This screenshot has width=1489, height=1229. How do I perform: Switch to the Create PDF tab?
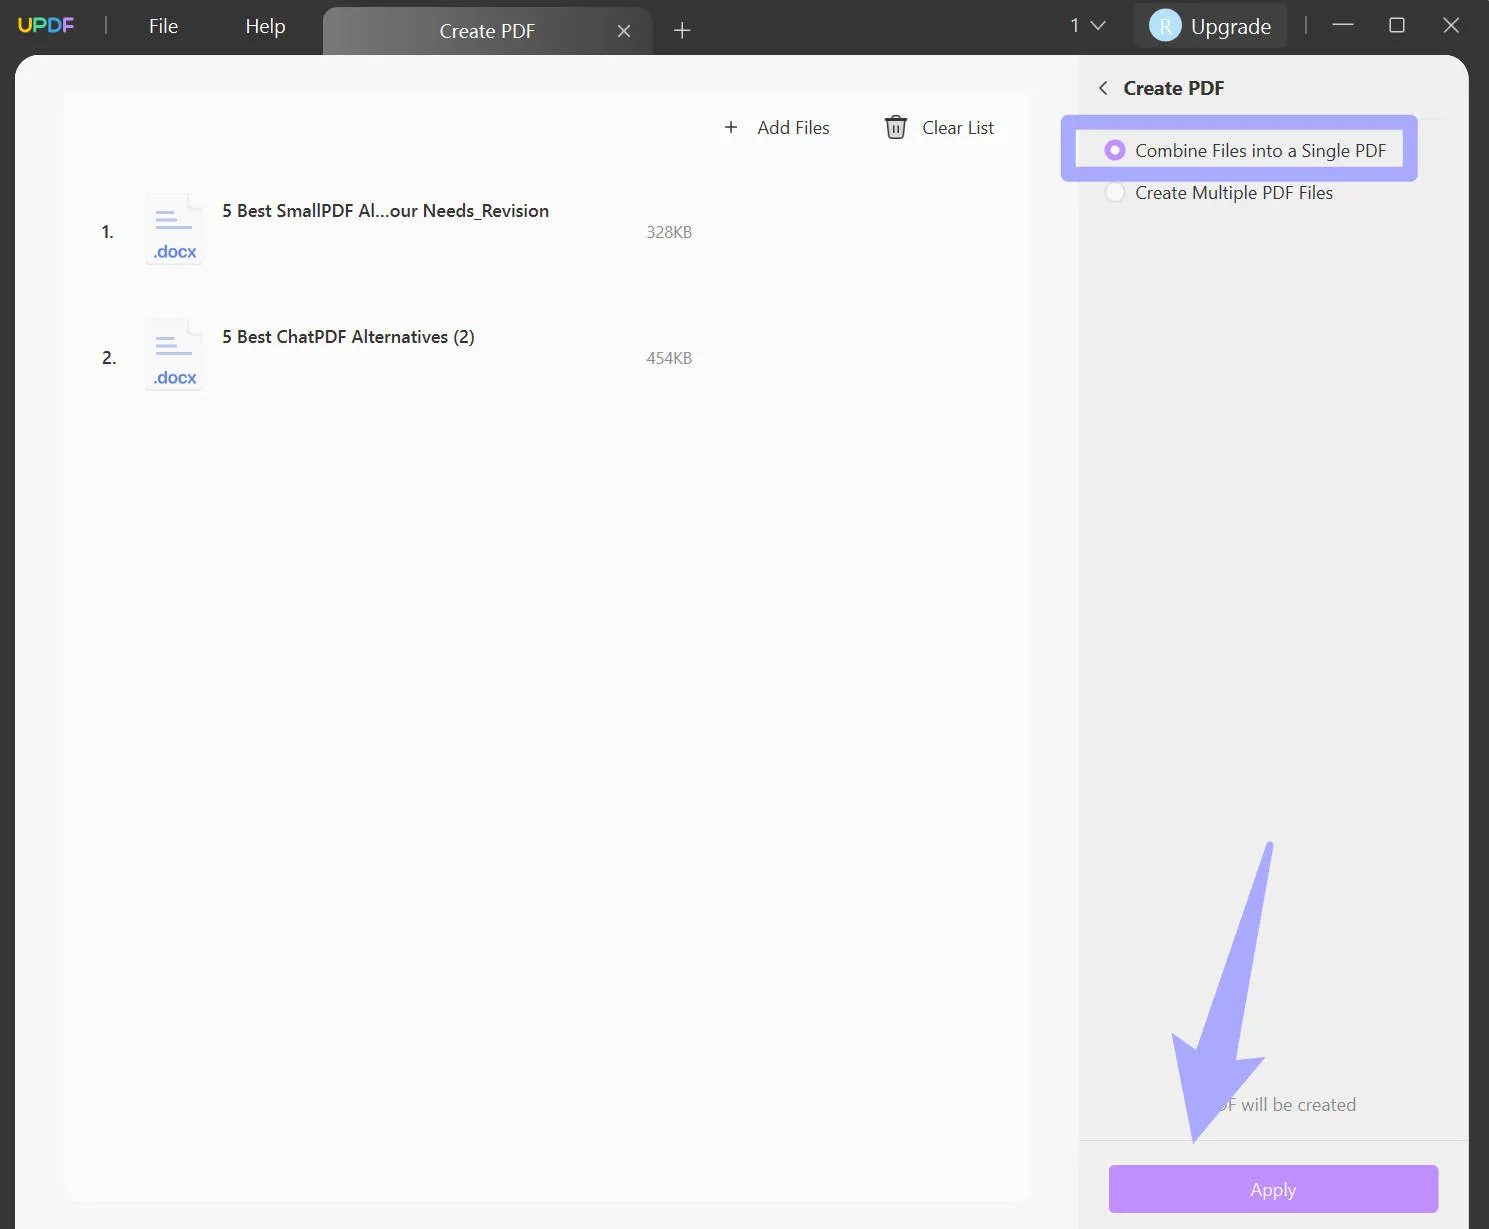click(487, 31)
